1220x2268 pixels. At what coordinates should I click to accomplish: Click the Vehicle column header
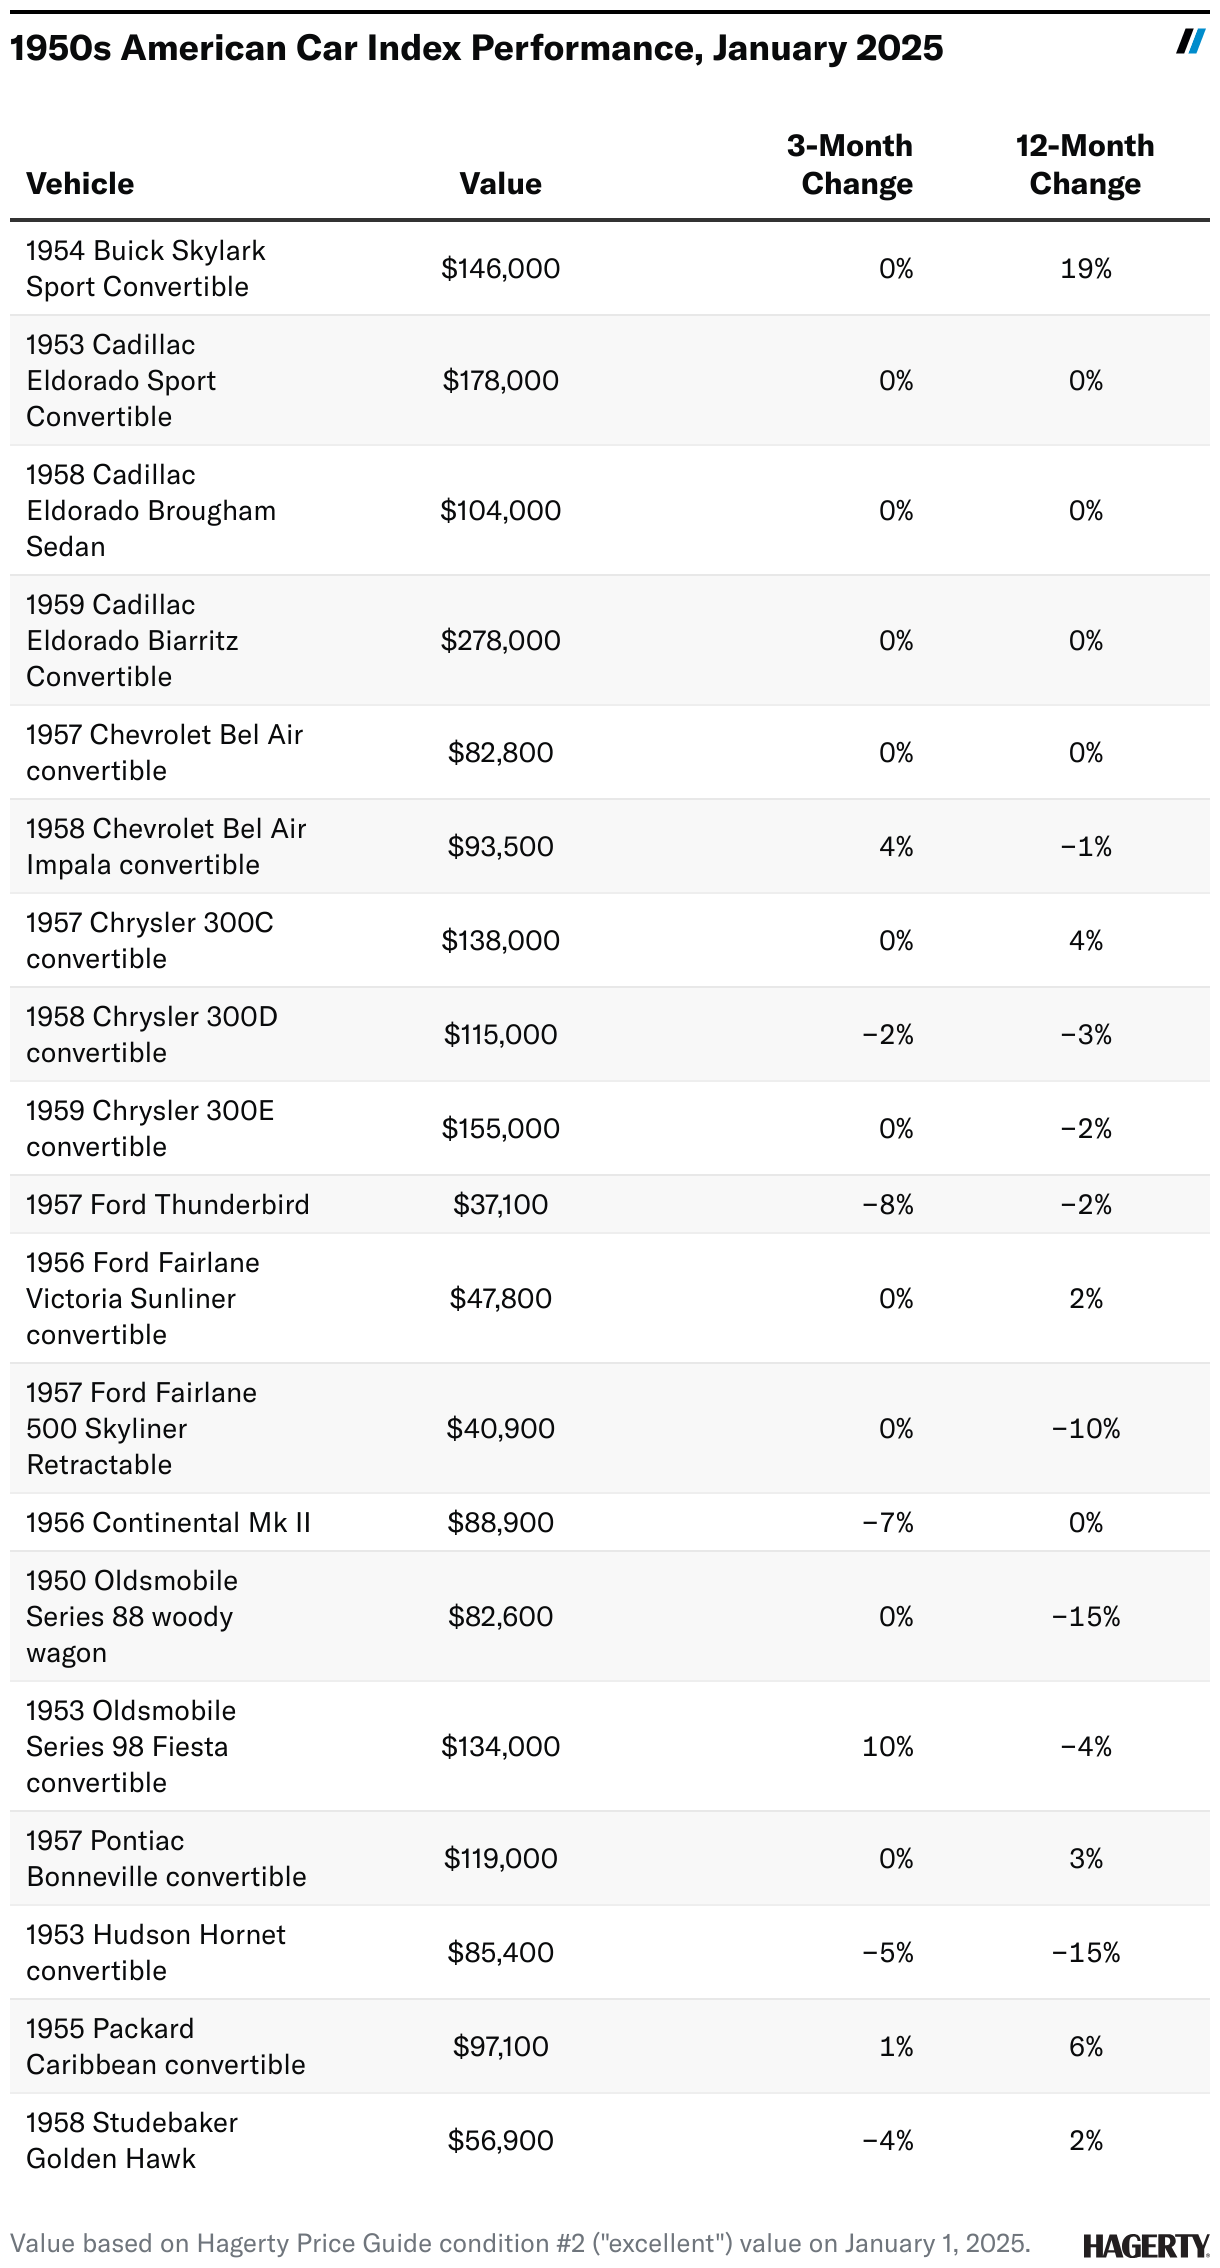pyautogui.click(x=80, y=184)
